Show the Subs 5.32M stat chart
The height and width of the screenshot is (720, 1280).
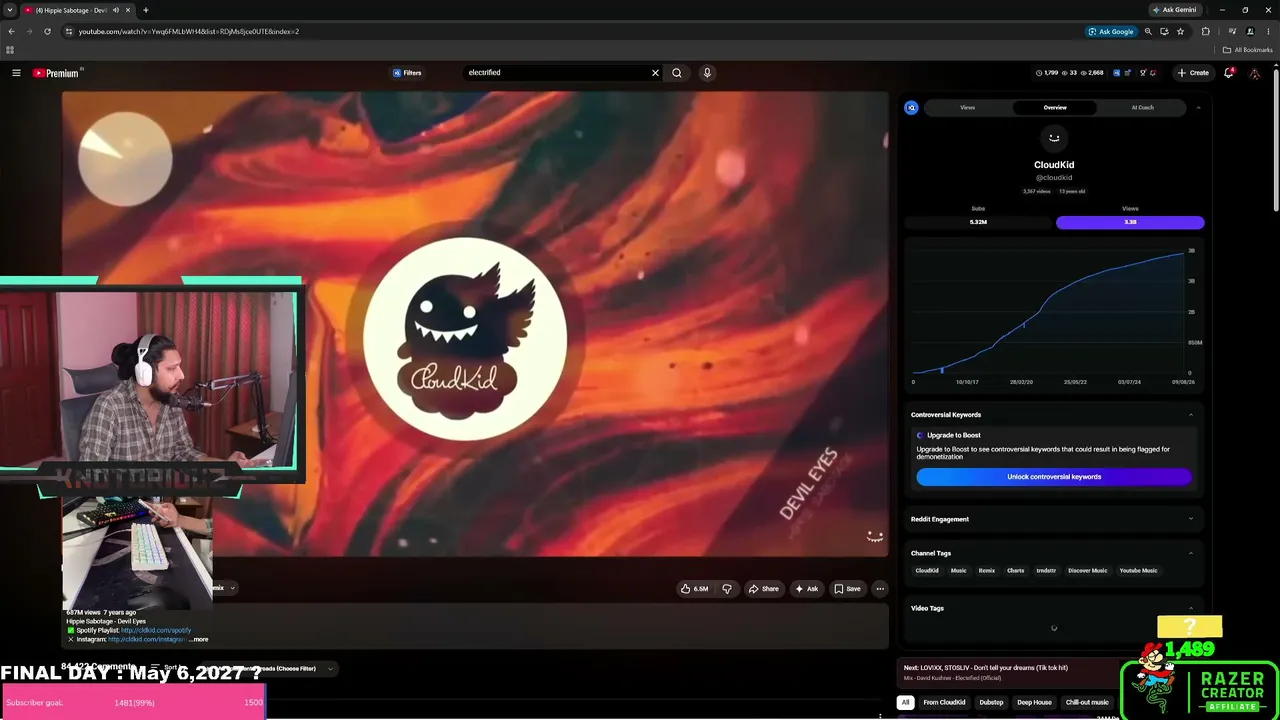point(978,222)
